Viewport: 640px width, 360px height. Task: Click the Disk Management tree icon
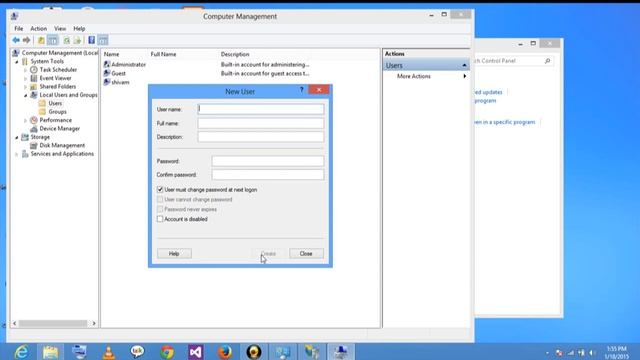point(34,145)
